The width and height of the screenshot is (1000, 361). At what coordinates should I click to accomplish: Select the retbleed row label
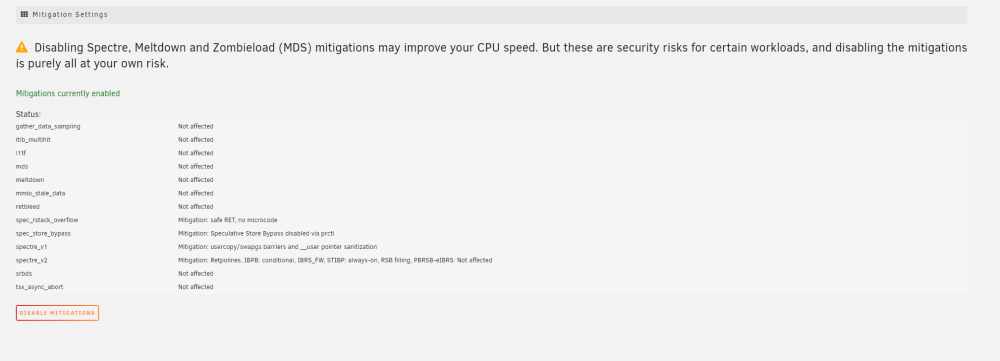pos(28,207)
